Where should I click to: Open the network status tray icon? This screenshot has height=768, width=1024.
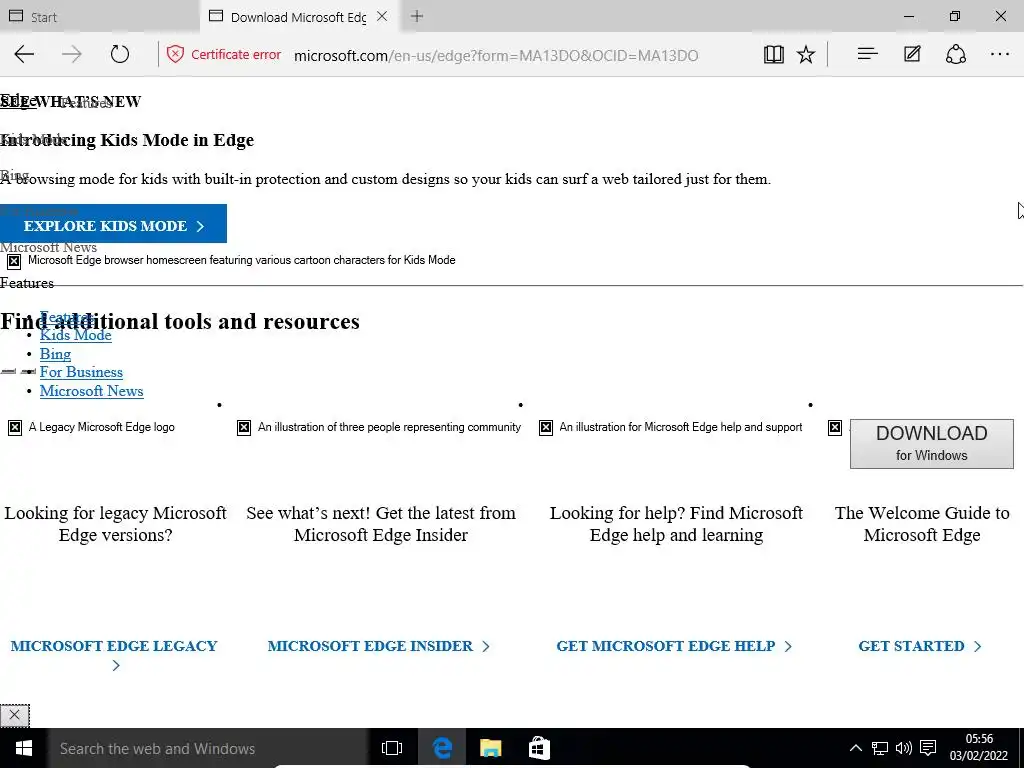tap(880, 748)
